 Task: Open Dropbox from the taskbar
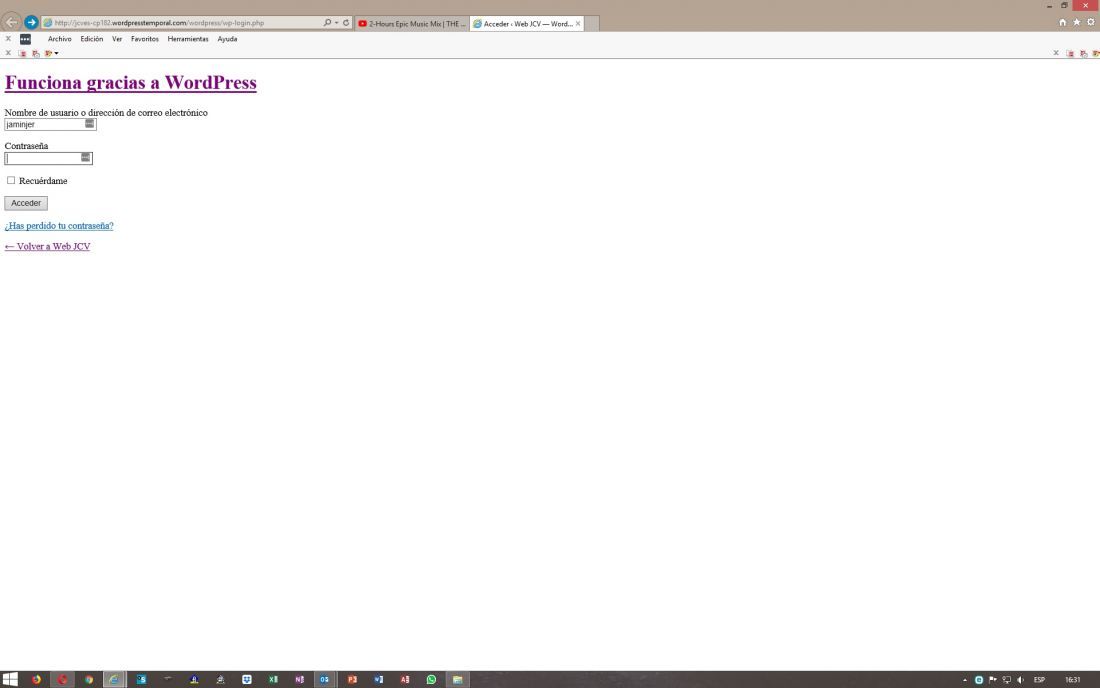(x=246, y=679)
